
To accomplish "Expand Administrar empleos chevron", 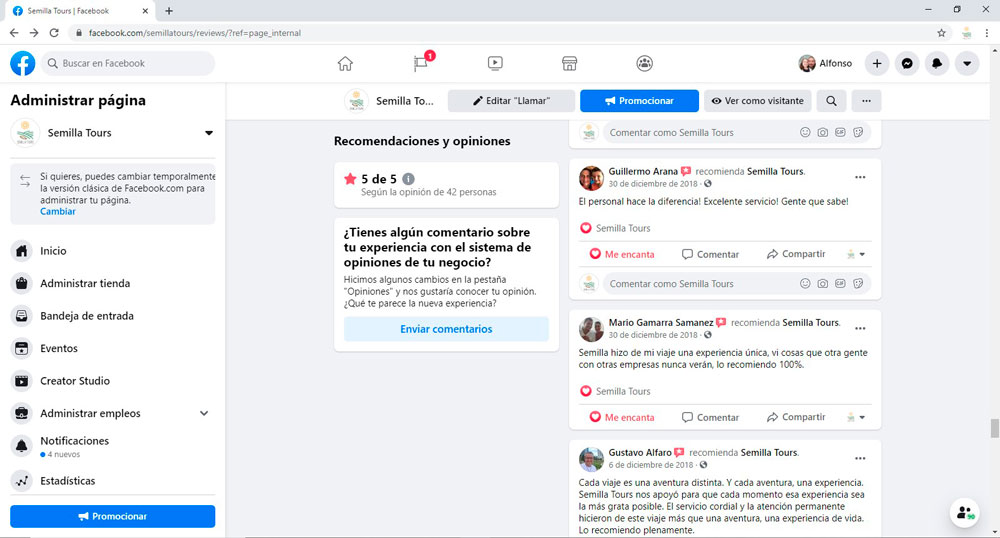I will [204, 413].
